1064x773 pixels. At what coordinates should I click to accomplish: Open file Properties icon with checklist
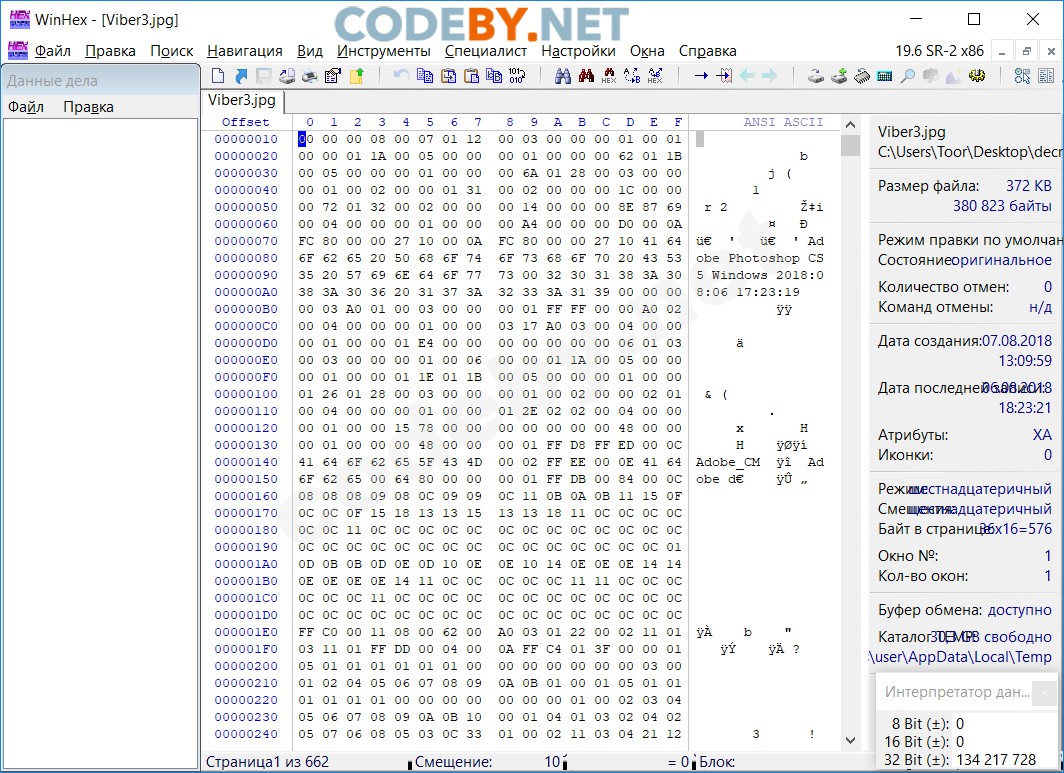(332, 75)
